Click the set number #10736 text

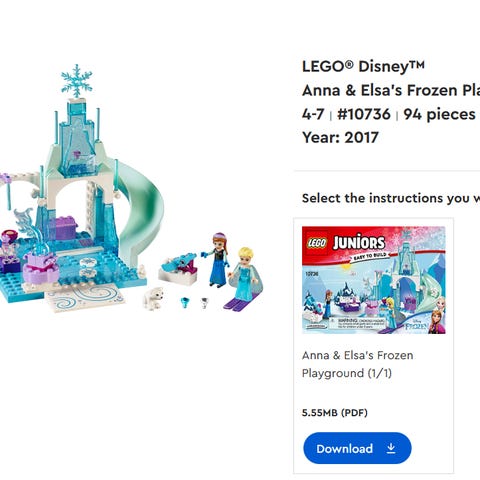click(x=364, y=114)
